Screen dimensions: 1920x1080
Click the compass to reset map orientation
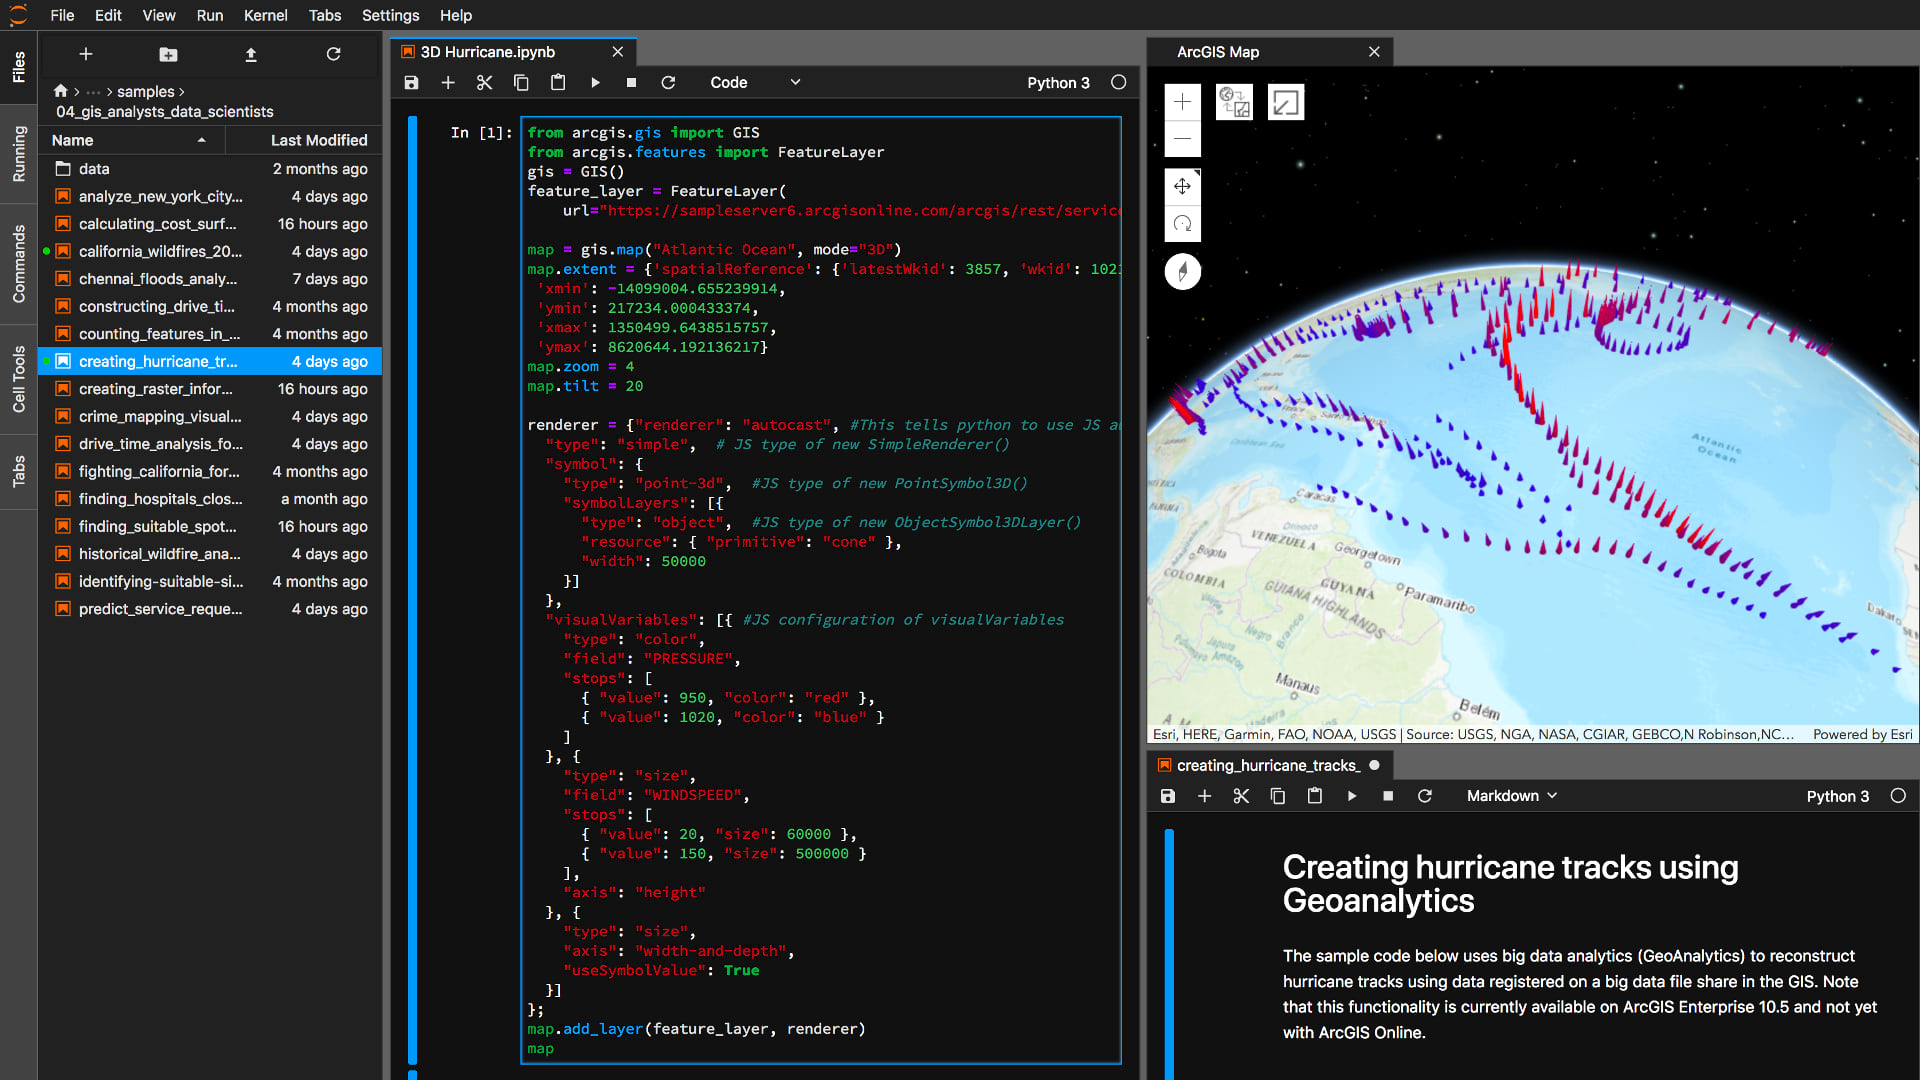pos(1183,271)
